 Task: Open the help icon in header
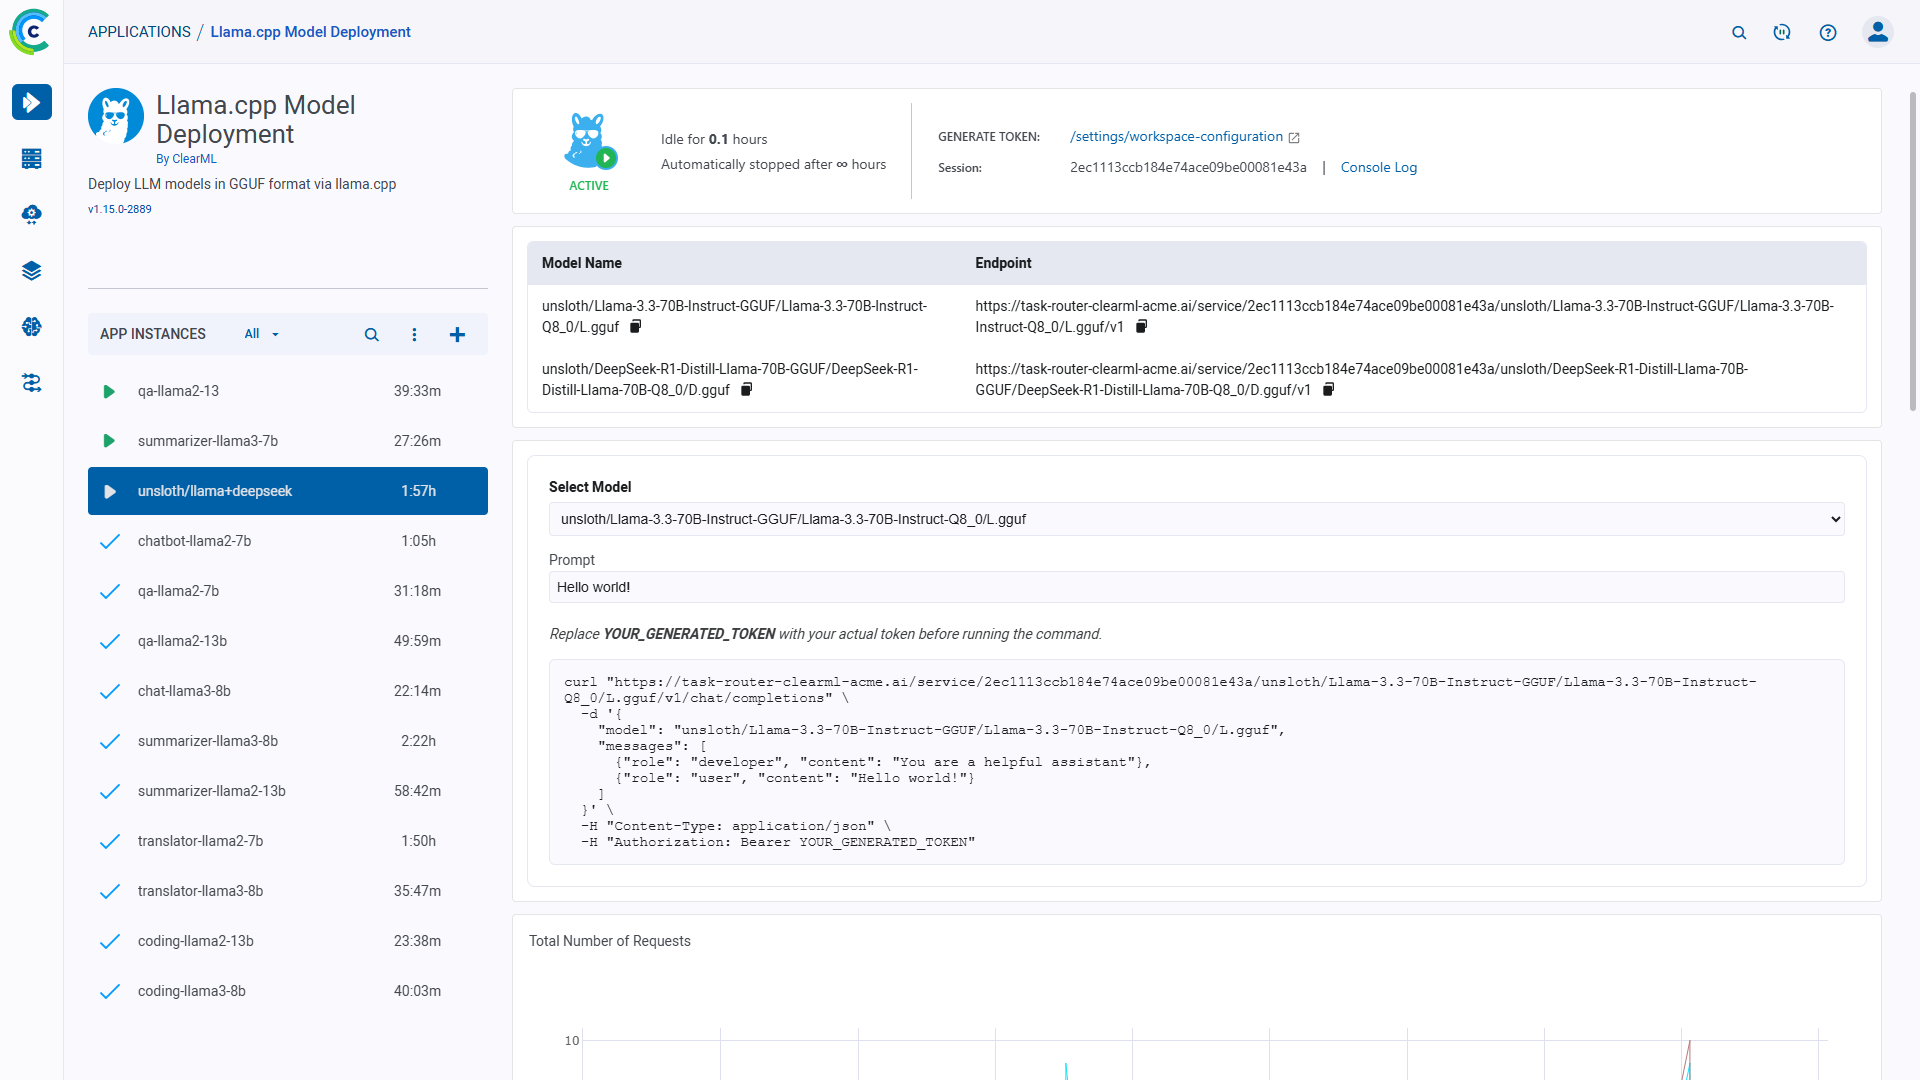coord(1828,33)
